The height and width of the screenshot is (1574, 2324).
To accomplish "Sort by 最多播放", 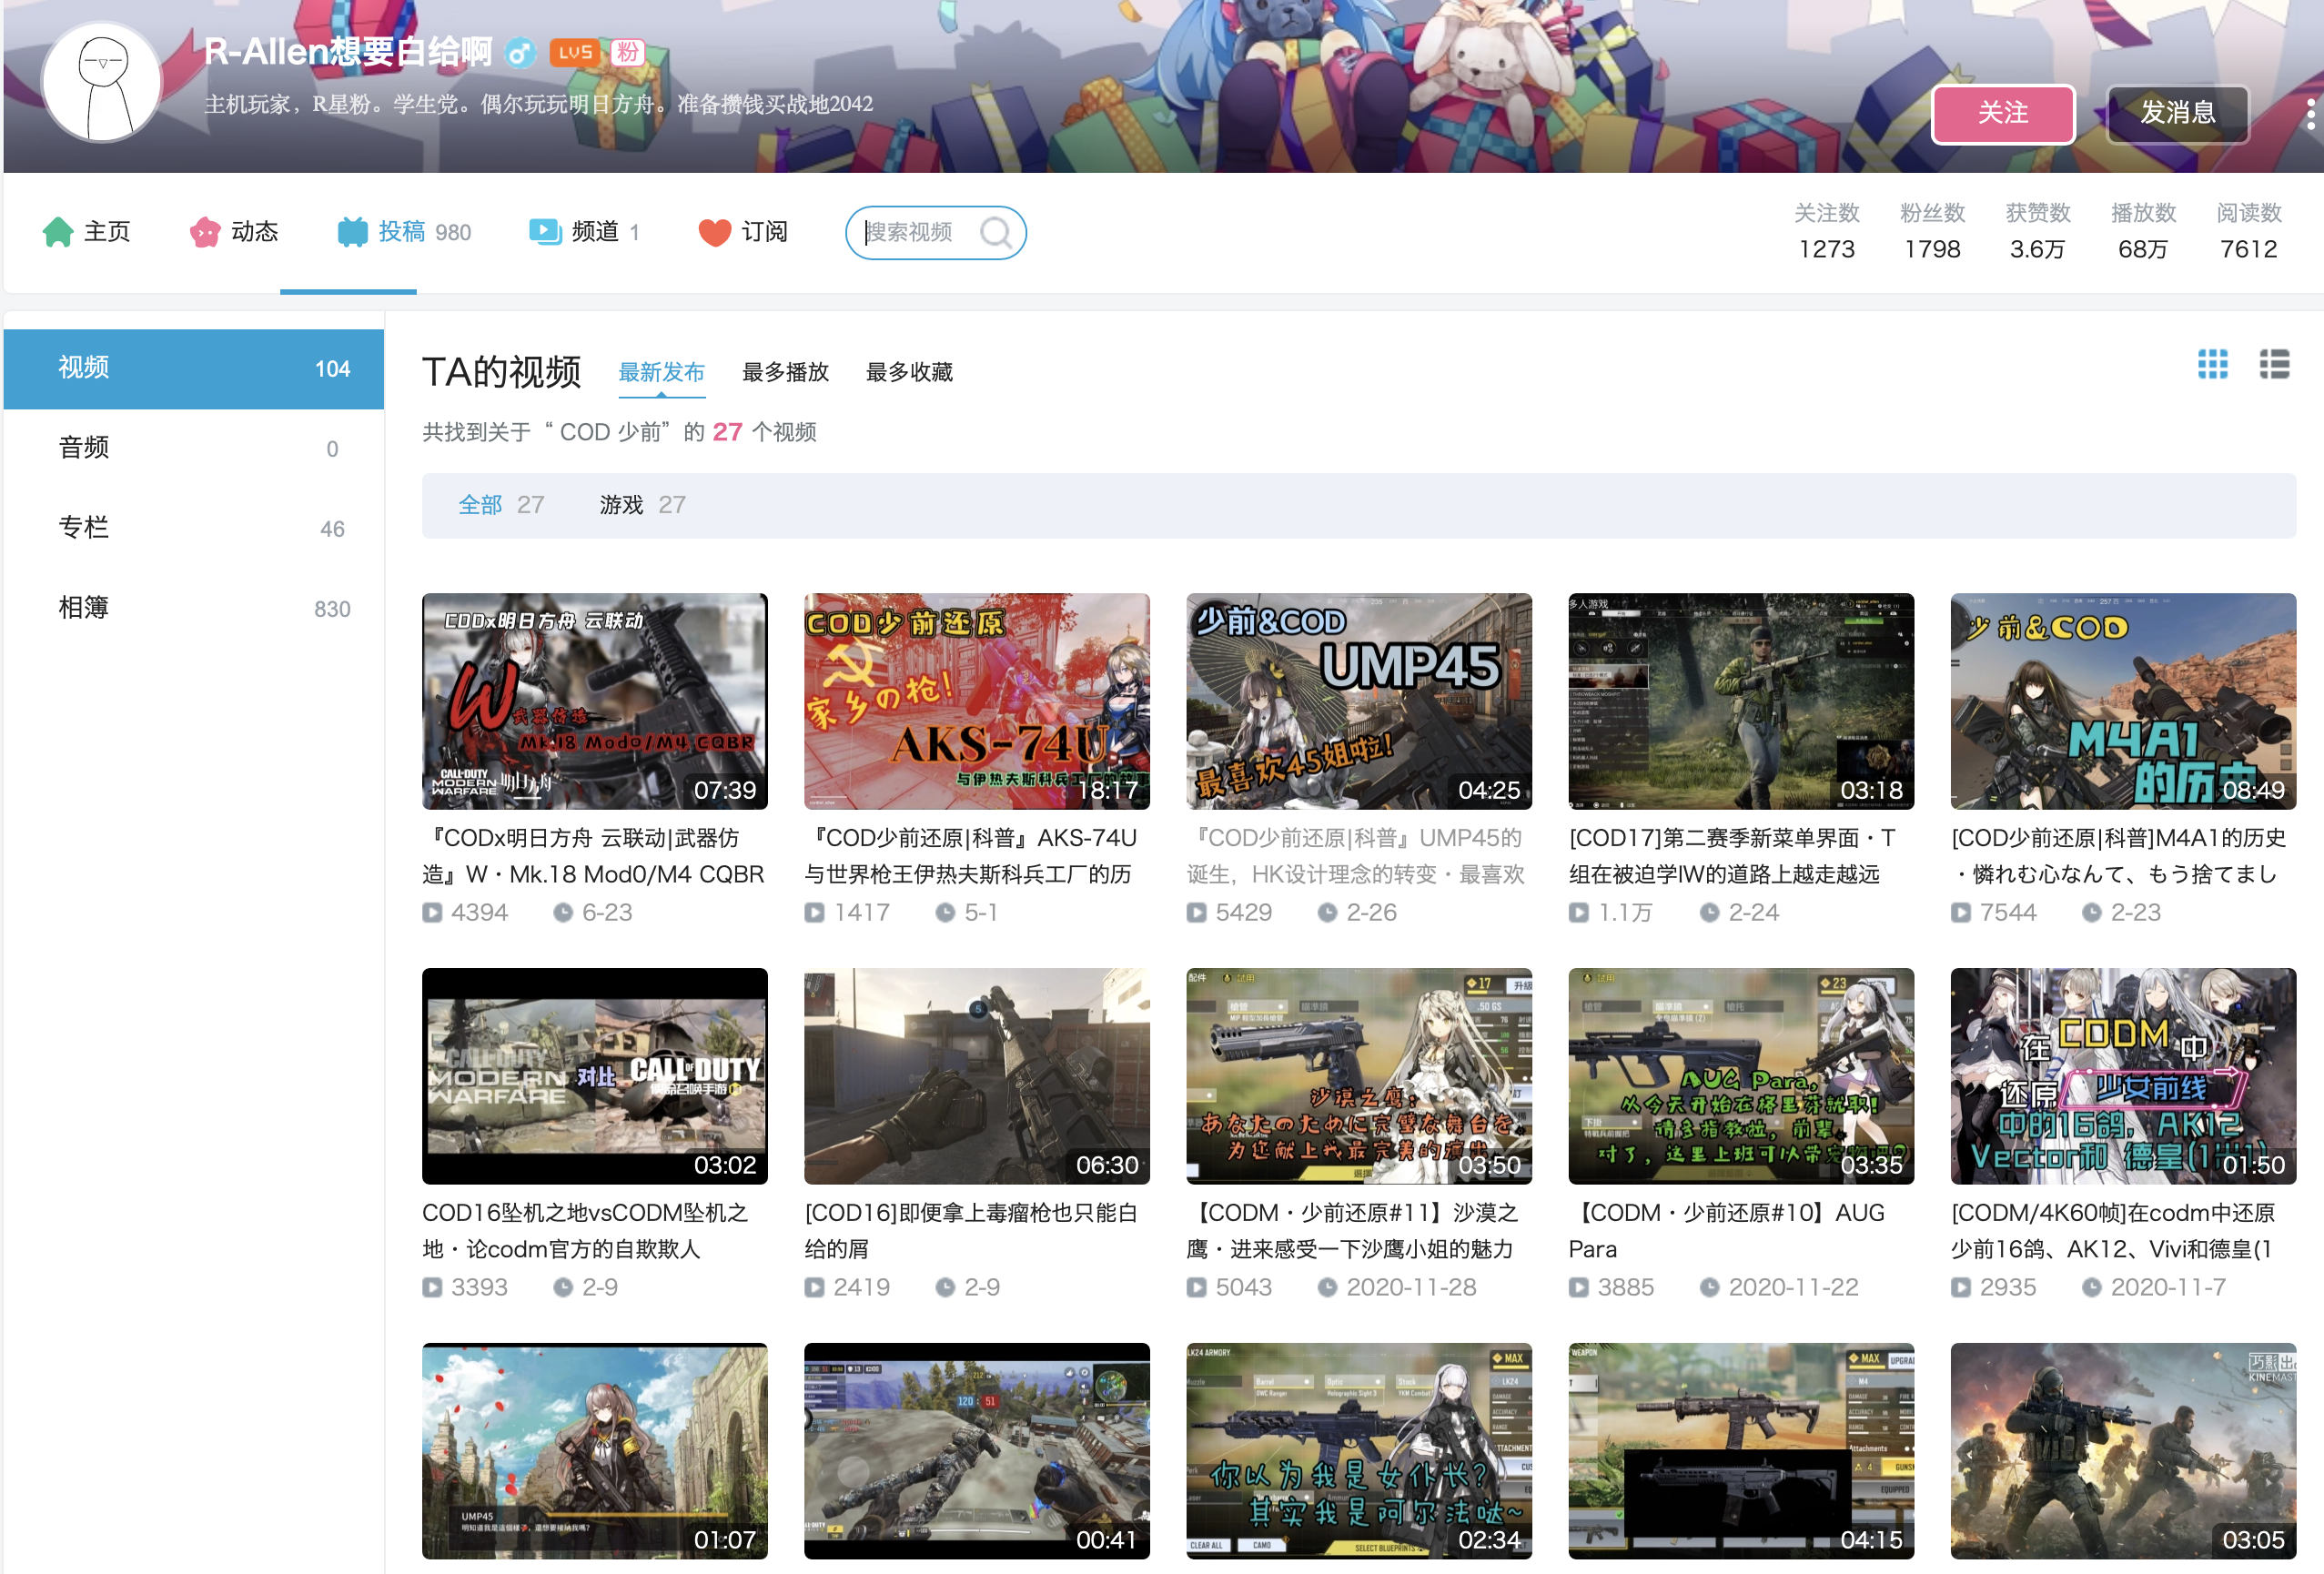I will tap(785, 372).
